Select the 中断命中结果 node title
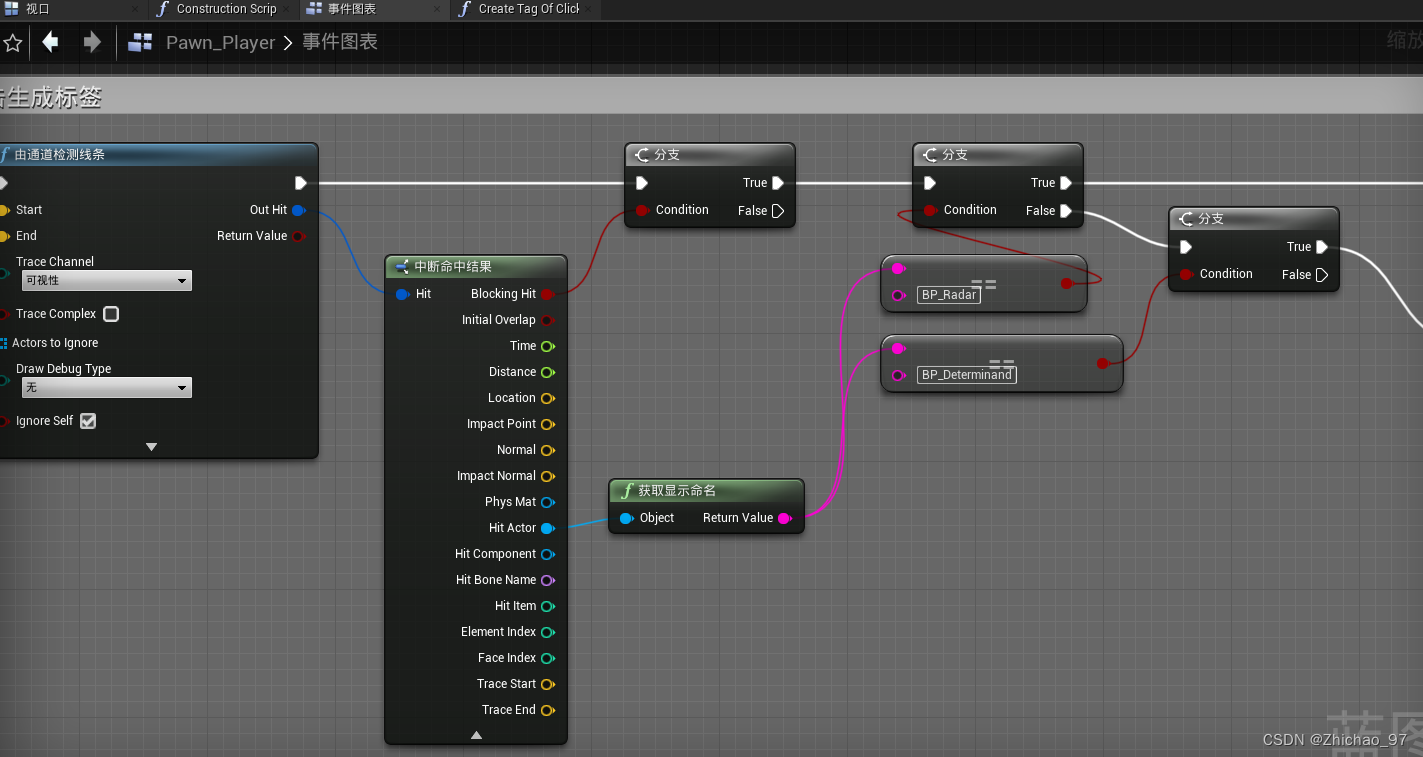Screen dimensions: 1423x757 click(453, 267)
